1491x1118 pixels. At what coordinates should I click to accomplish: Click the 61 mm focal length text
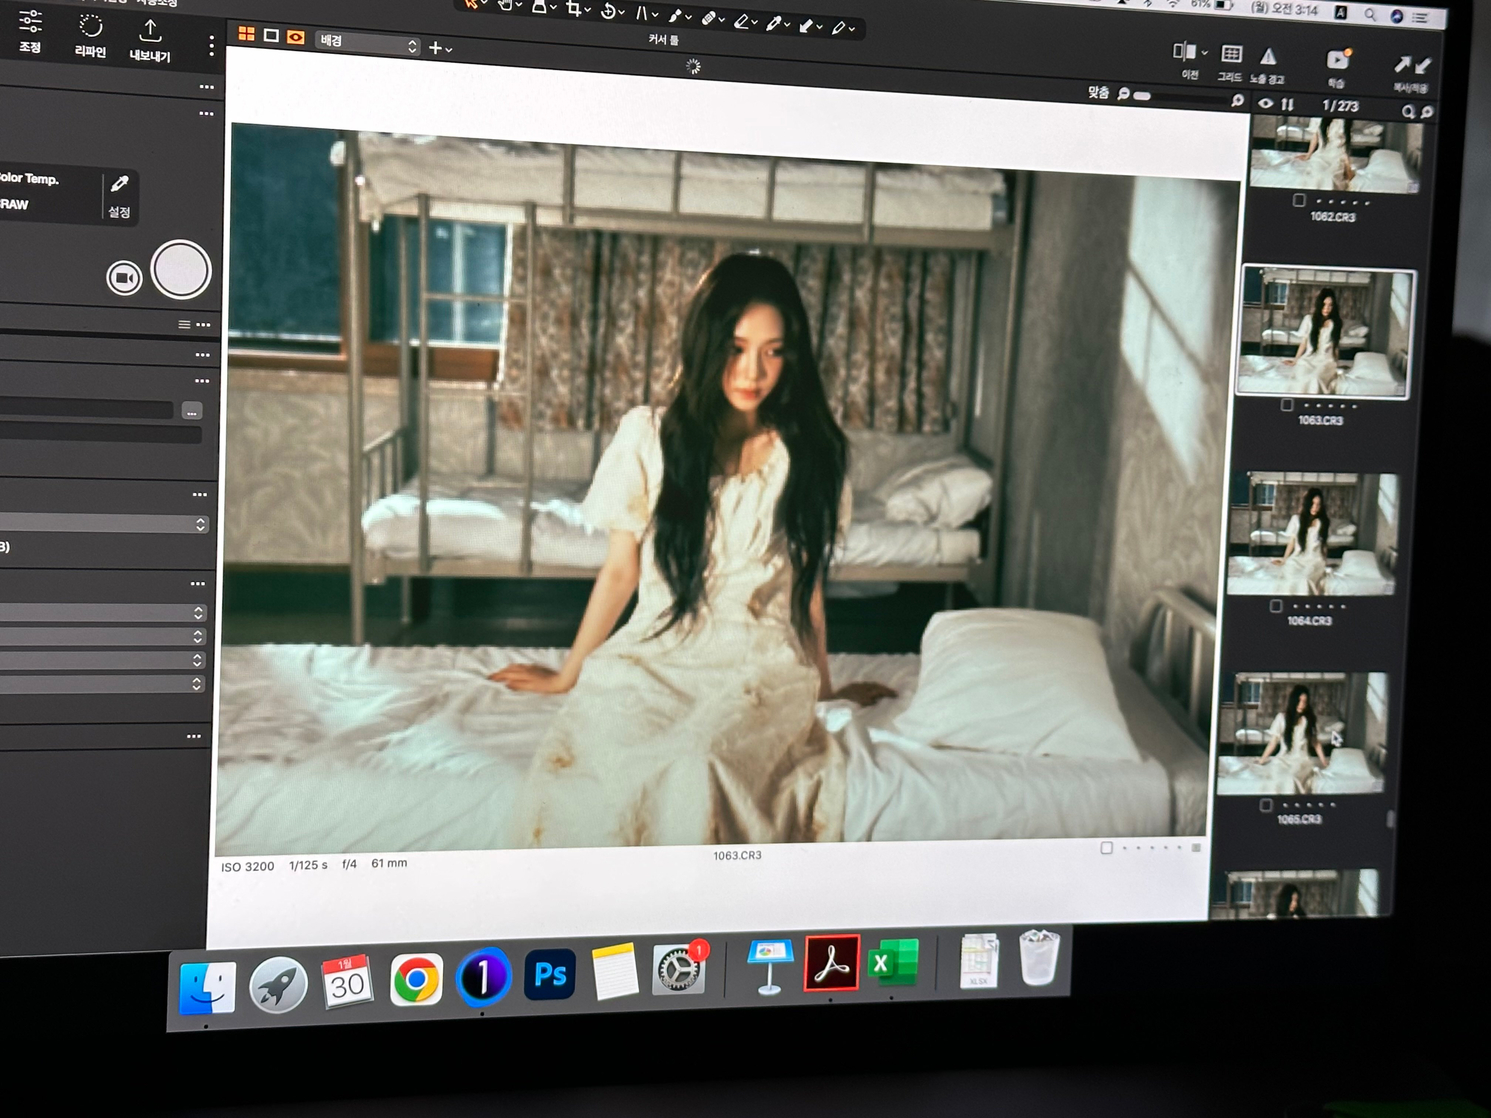coord(389,863)
